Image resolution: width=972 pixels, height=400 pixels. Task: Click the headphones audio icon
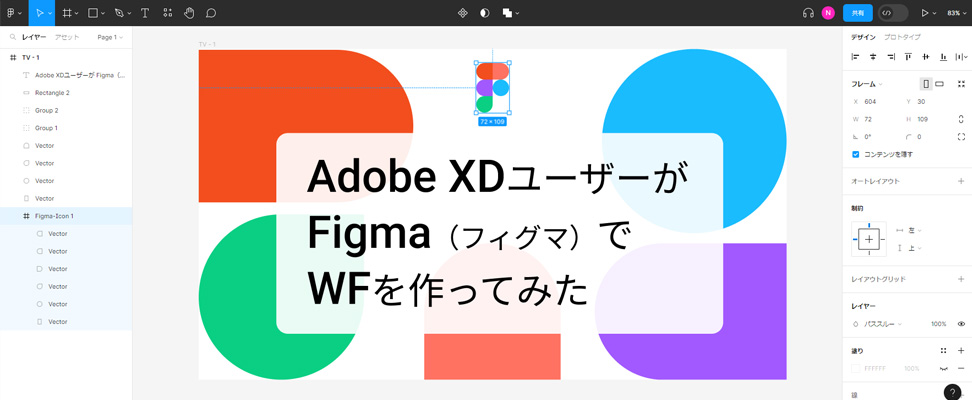tap(808, 12)
